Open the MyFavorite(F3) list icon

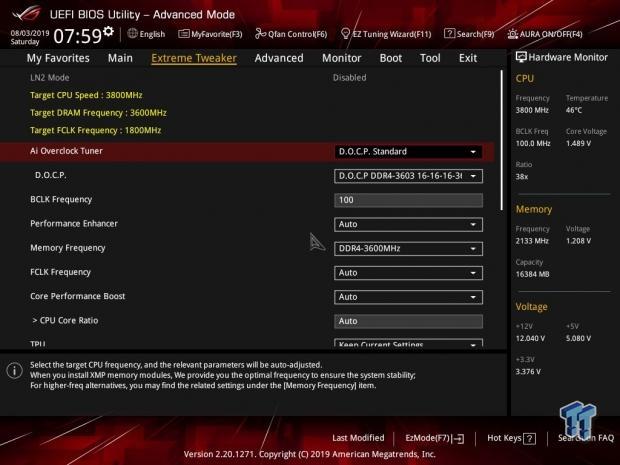tap(183, 34)
